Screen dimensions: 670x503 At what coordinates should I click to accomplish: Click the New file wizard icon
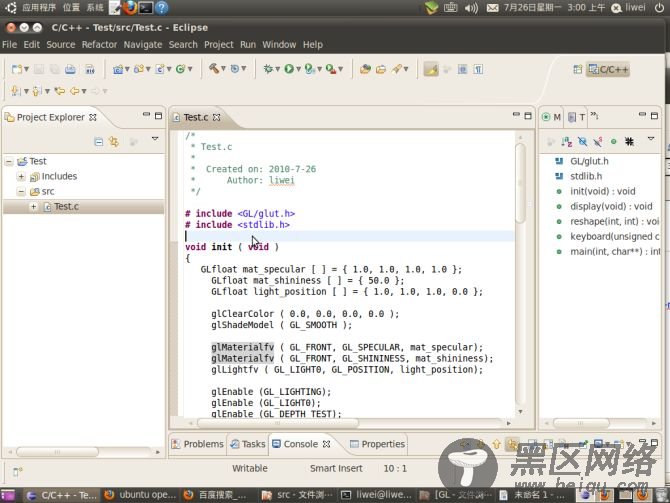pos(16,69)
